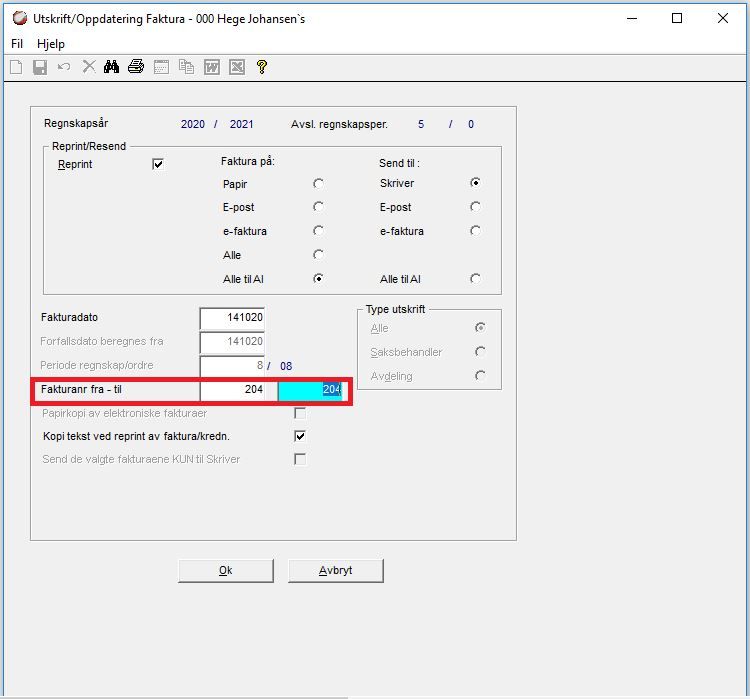
Task: Click the Undo arrow toolbar icon
Action: point(64,67)
